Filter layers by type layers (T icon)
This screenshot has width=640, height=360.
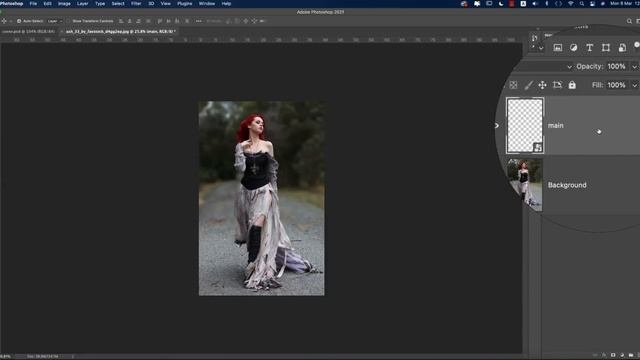coord(589,48)
